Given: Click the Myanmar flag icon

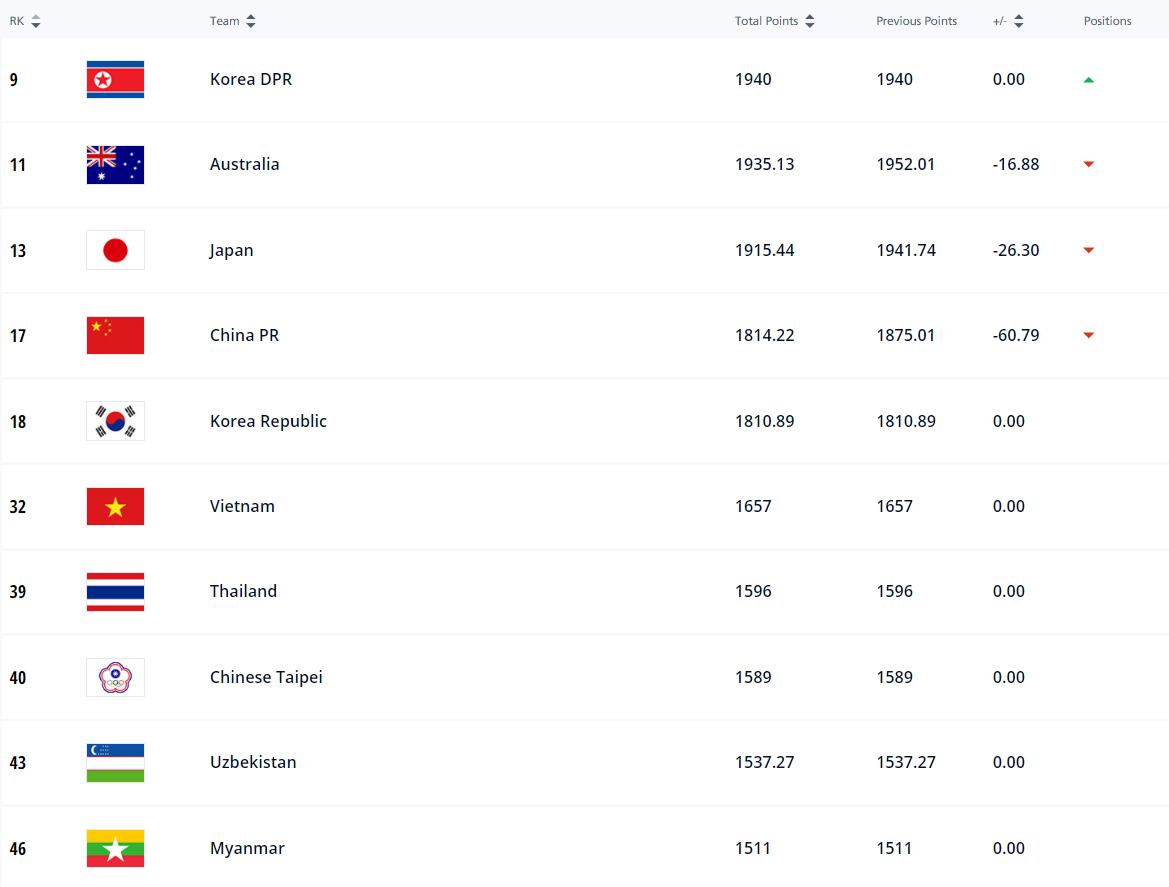Looking at the screenshot, I should [x=115, y=848].
